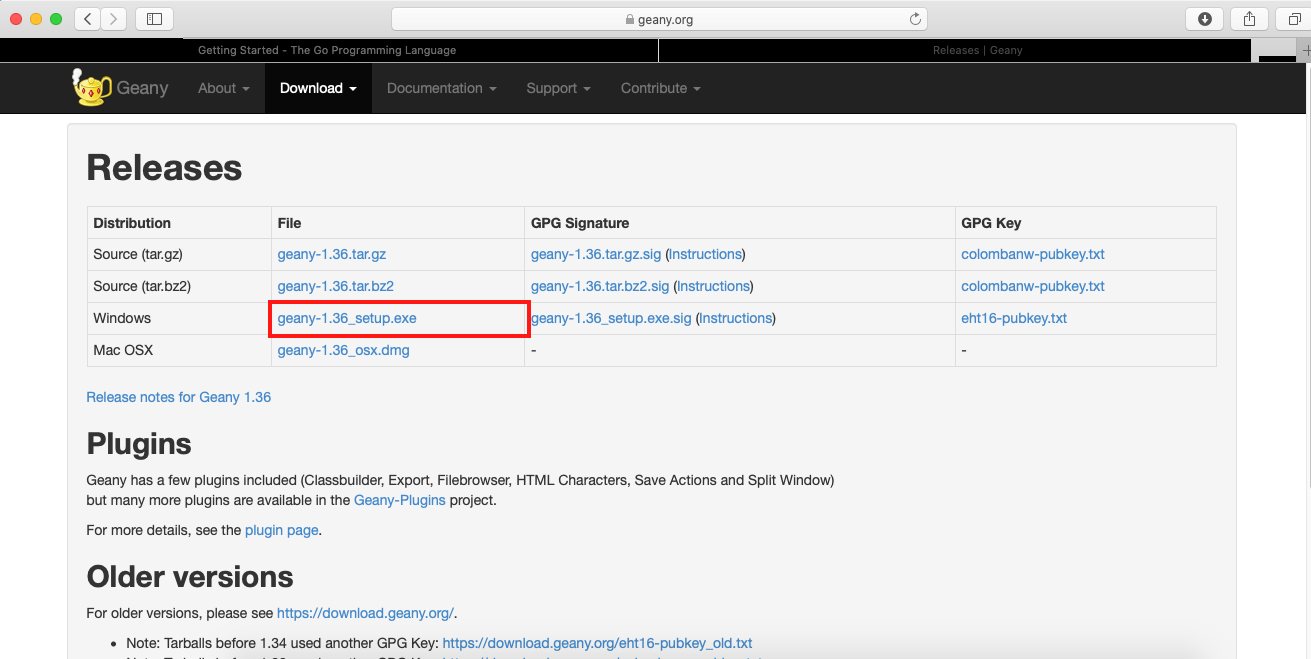Download geany-1.36_setup.exe for Windows
This screenshot has width=1311, height=659.
point(347,318)
